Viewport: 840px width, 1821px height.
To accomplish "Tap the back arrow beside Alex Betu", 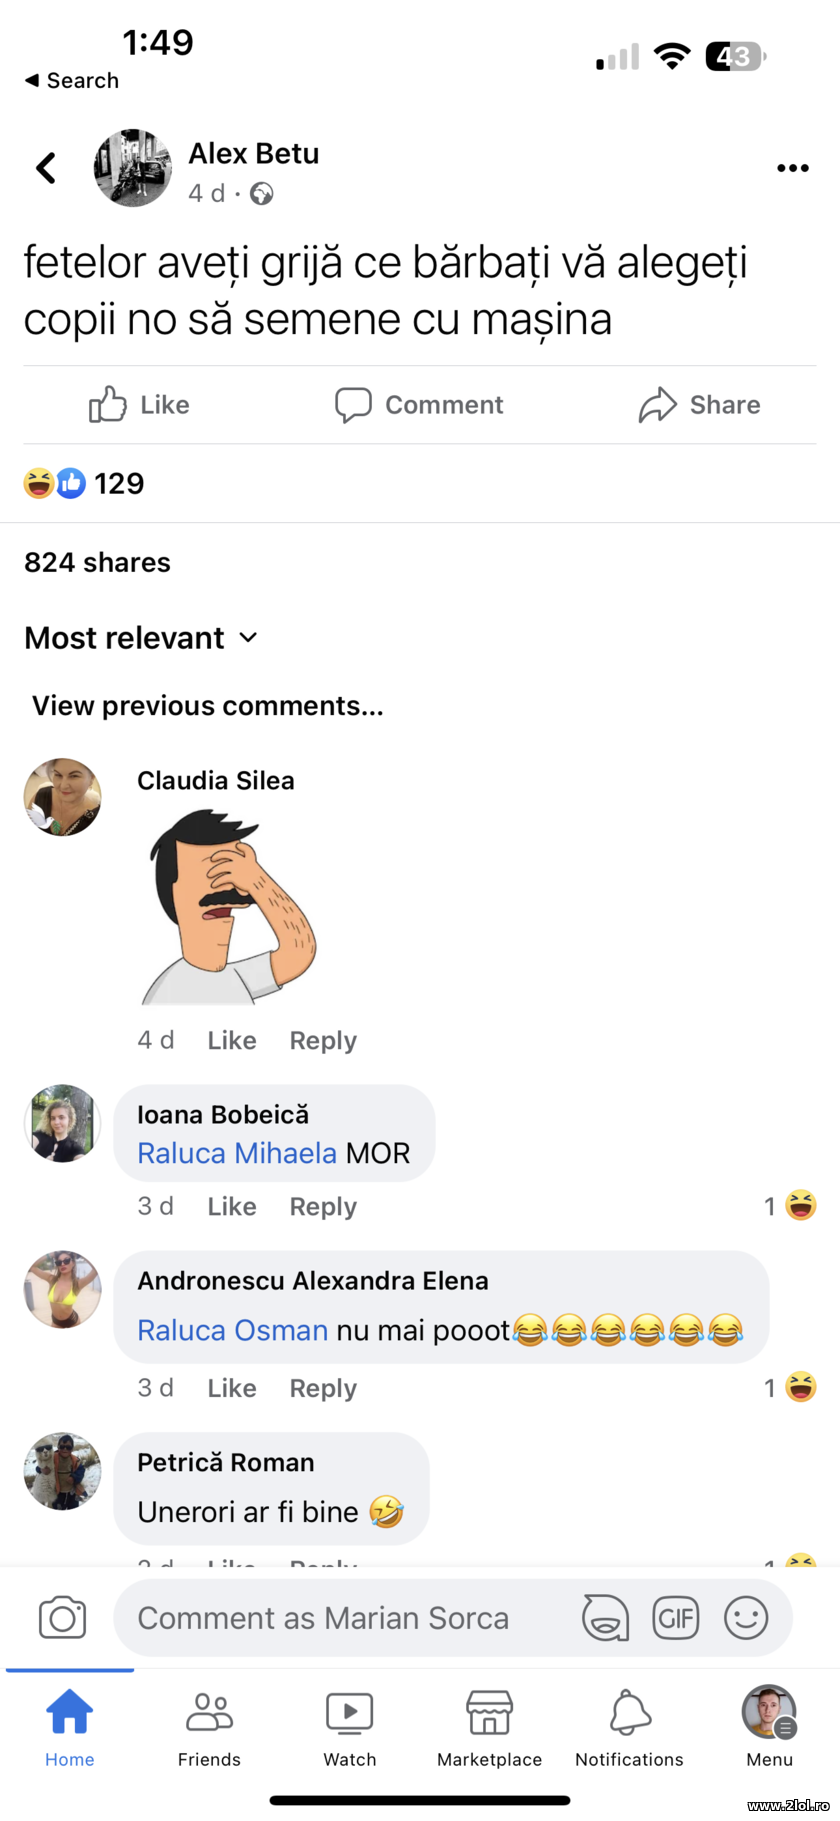I will pos(46,168).
